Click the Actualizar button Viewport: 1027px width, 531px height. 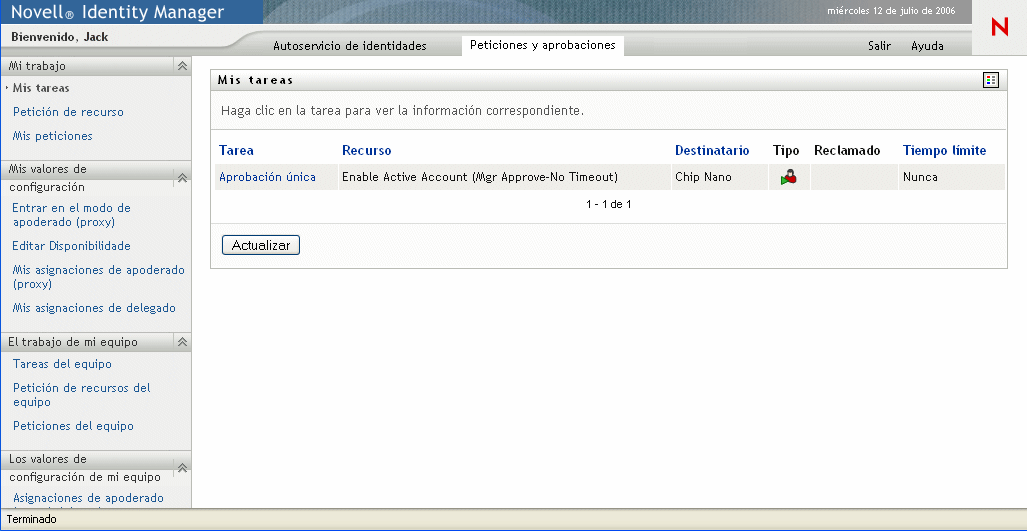pyautogui.click(x=261, y=245)
